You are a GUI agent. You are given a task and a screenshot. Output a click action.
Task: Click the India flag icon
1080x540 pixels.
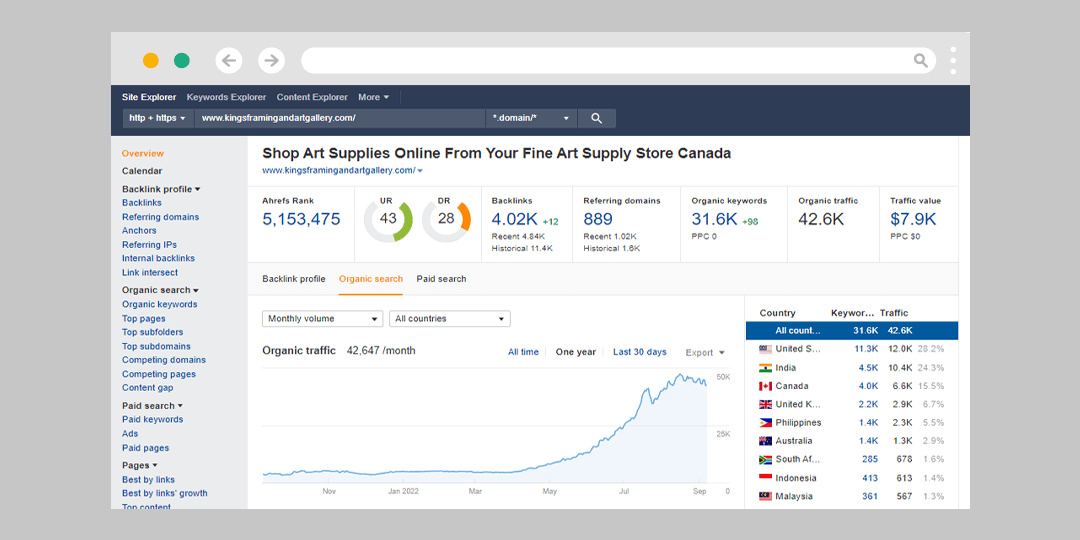[765, 368]
